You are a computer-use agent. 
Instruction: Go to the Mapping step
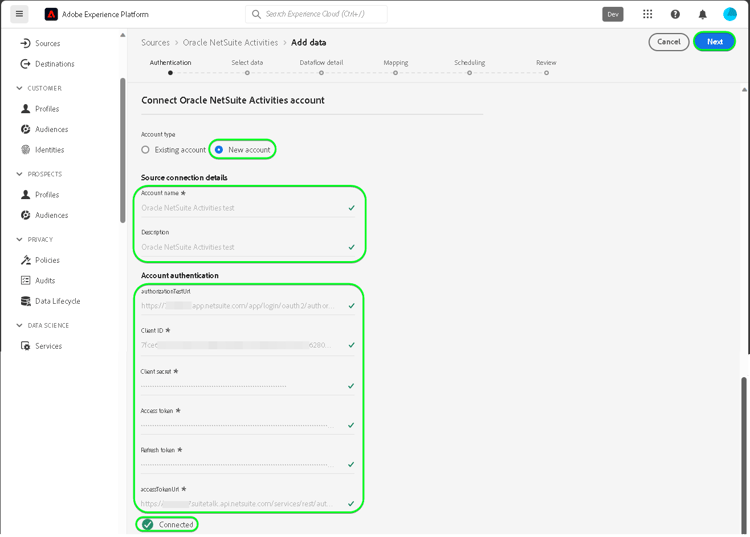click(396, 67)
